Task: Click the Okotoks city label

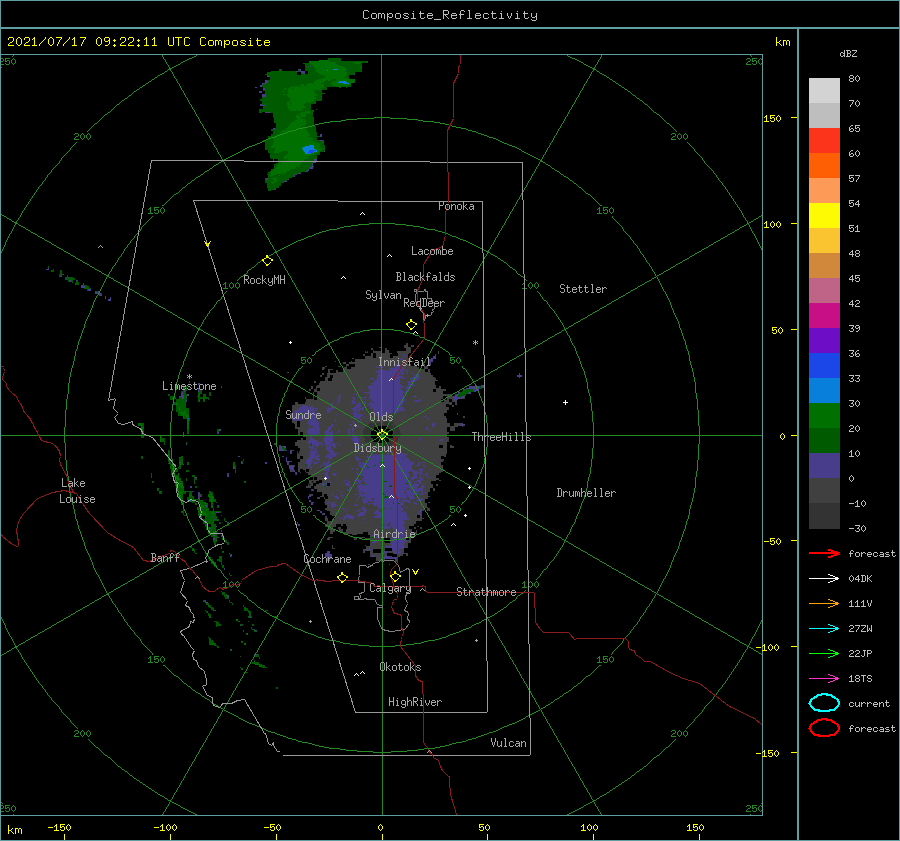Action: point(400,667)
